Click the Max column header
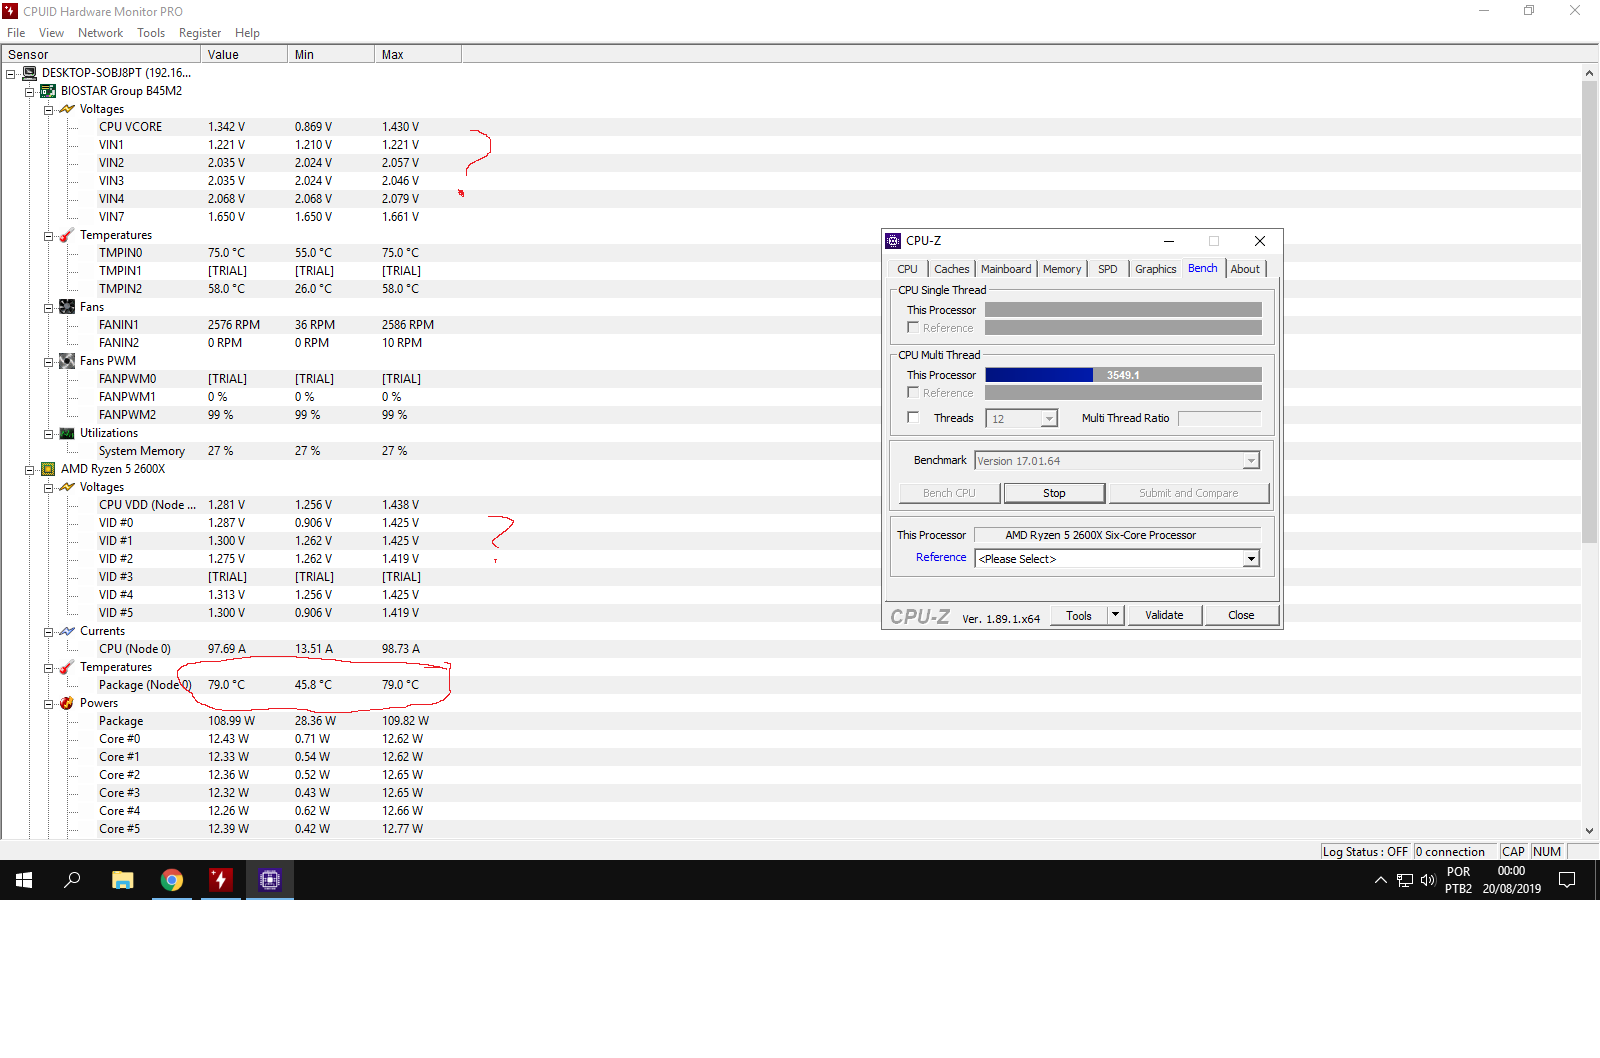The image size is (1600, 1058). [418, 55]
